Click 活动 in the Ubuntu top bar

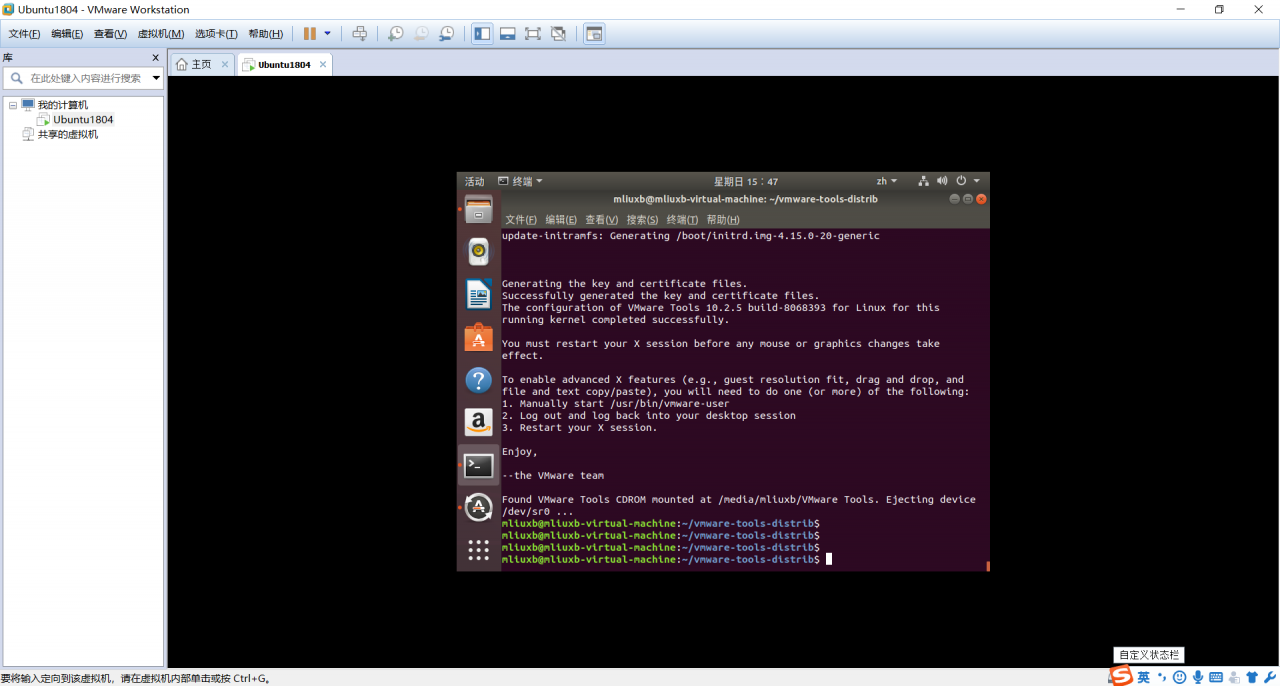coord(474,181)
